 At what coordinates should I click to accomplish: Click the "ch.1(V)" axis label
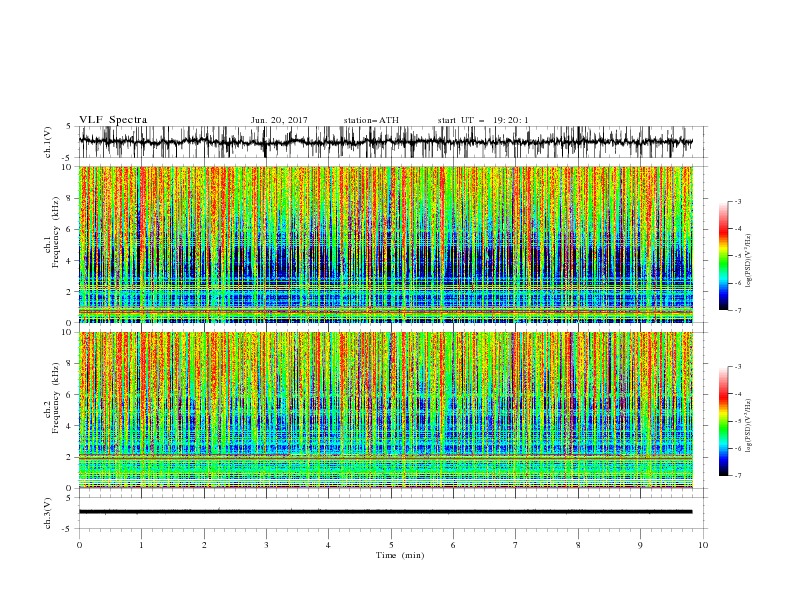point(48,142)
